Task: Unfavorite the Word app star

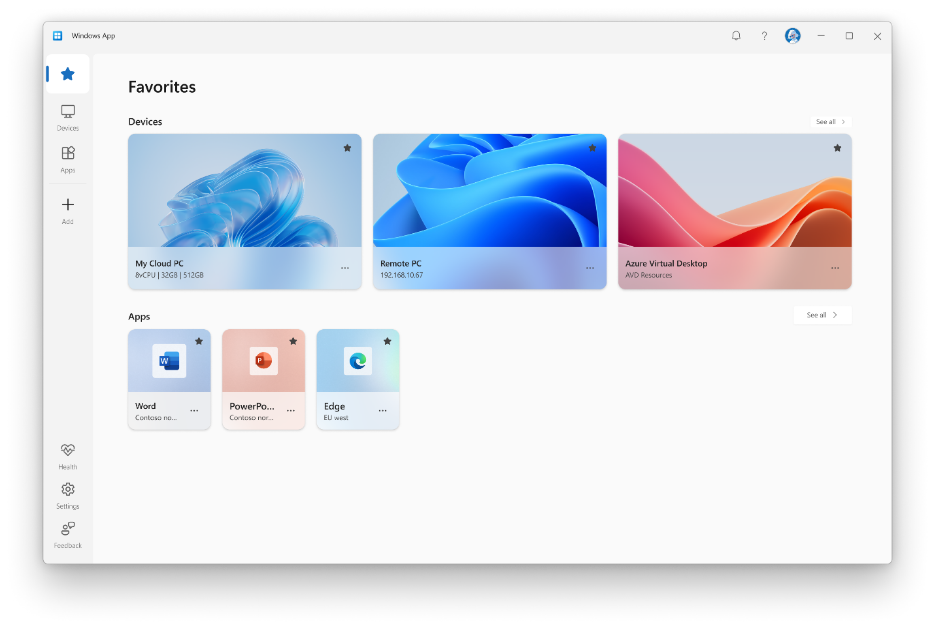Action: 199,341
